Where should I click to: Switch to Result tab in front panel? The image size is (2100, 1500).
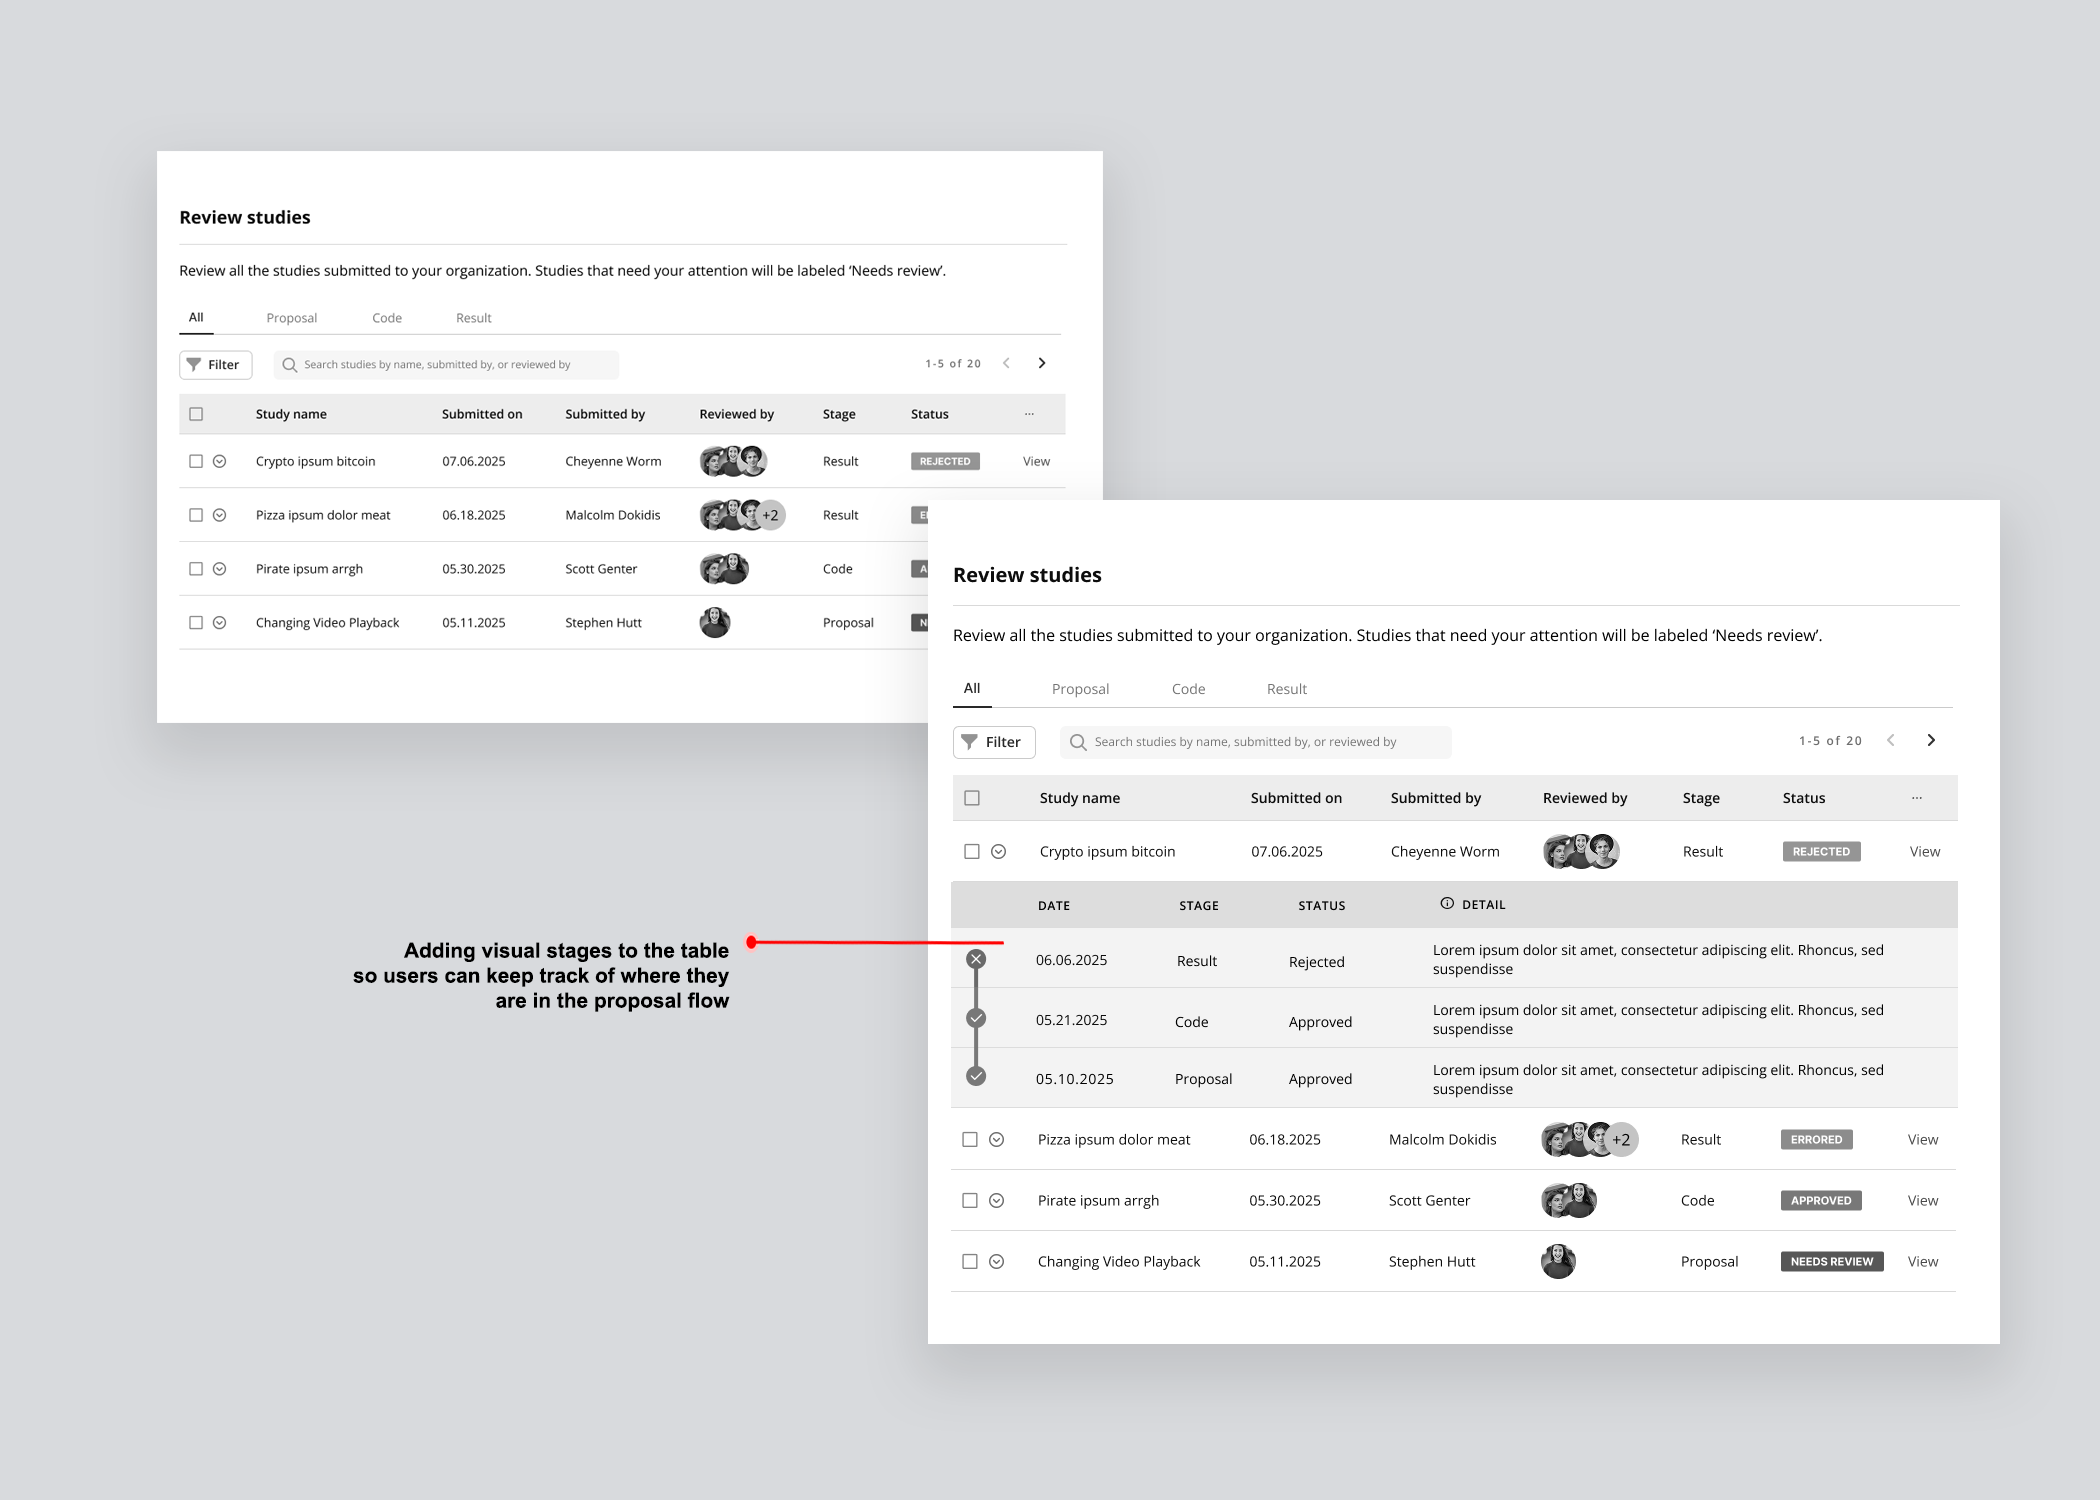tap(1286, 689)
